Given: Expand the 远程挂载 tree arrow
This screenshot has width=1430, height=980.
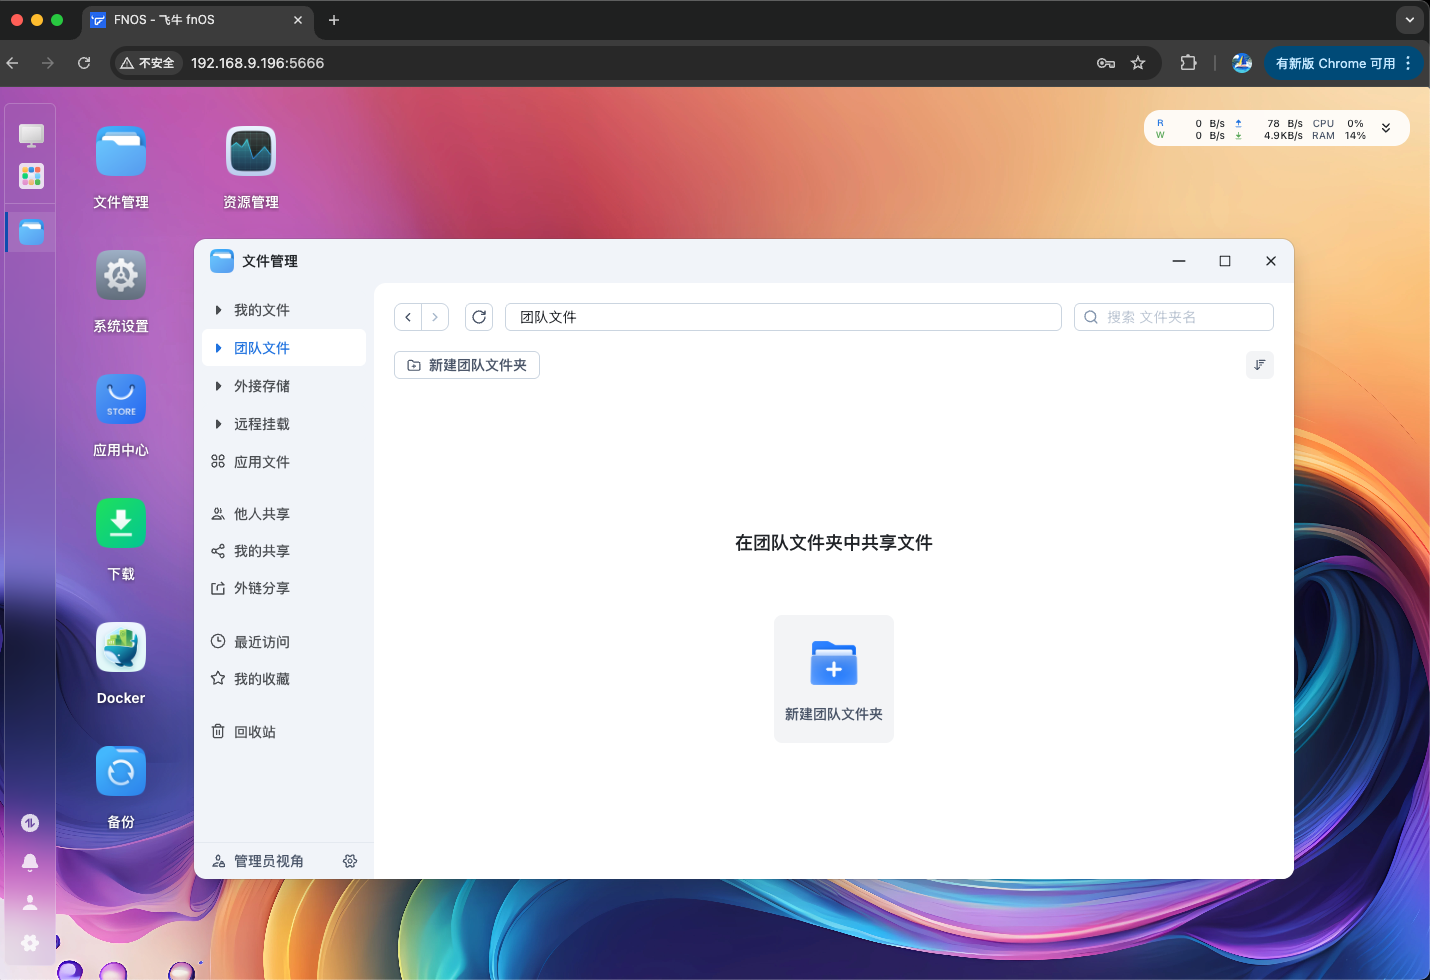Looking at the screenshot, I should click(x=218, y=424).
